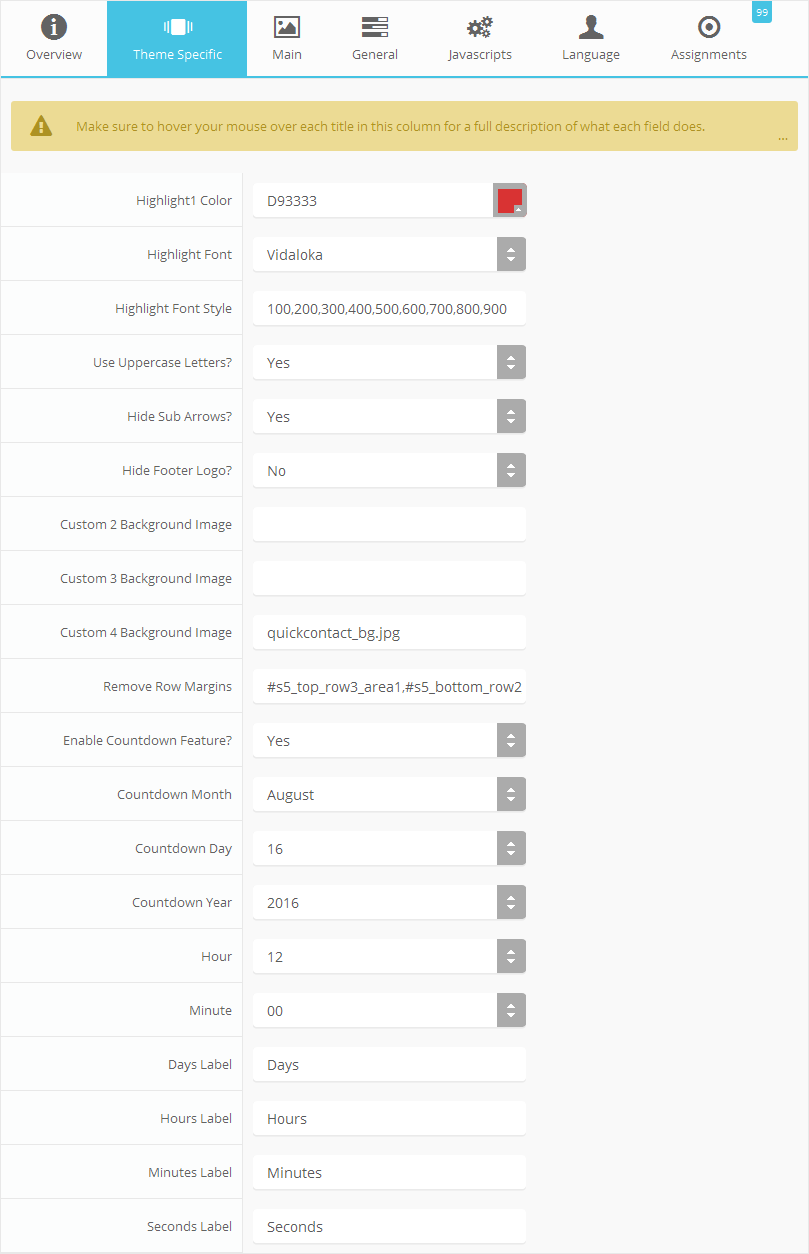Open the Overview tab icon
This screenshot has width=809, height=1254.
point(54,27)
